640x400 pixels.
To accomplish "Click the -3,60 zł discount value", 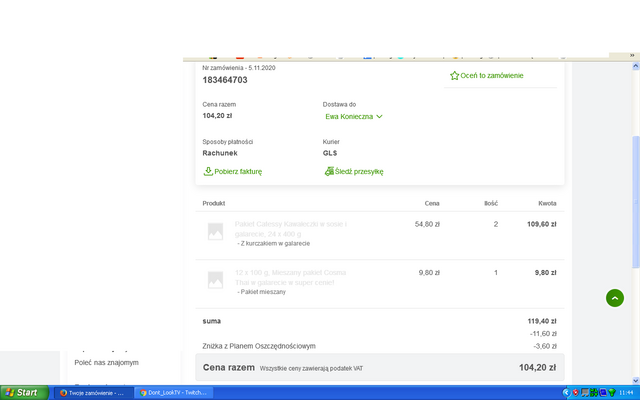I will click(x=545, y=346).
